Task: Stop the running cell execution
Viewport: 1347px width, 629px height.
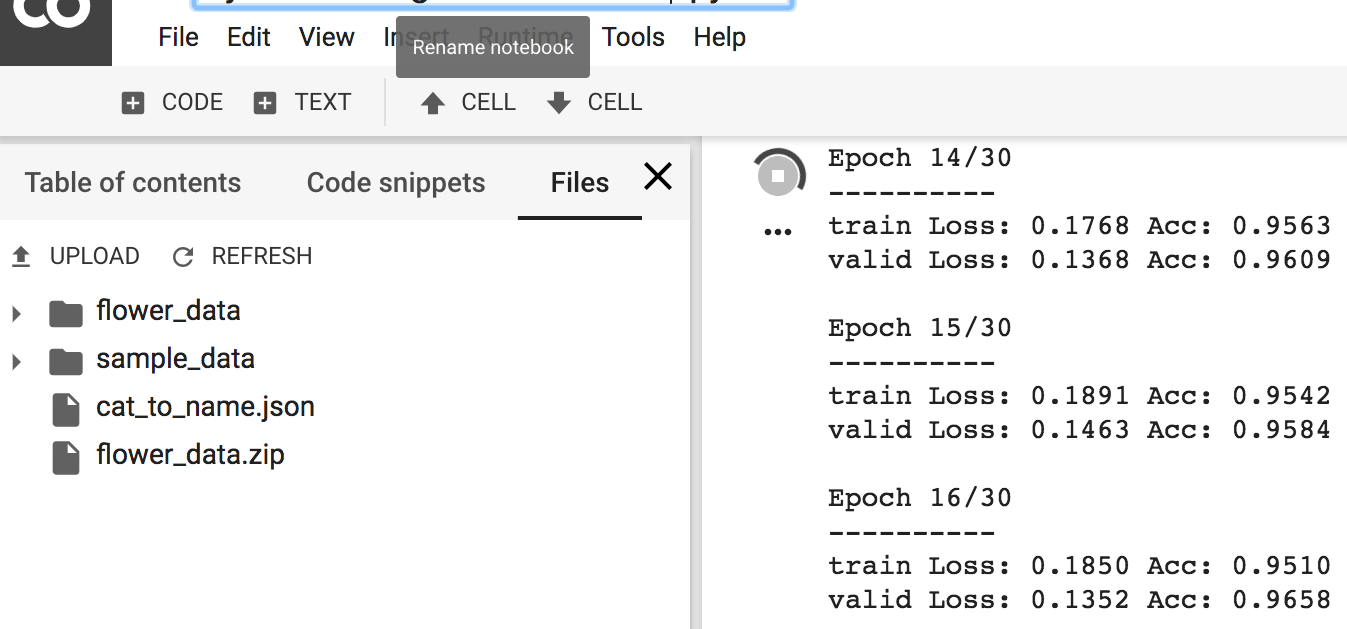Action: click(x=779, y=176)
